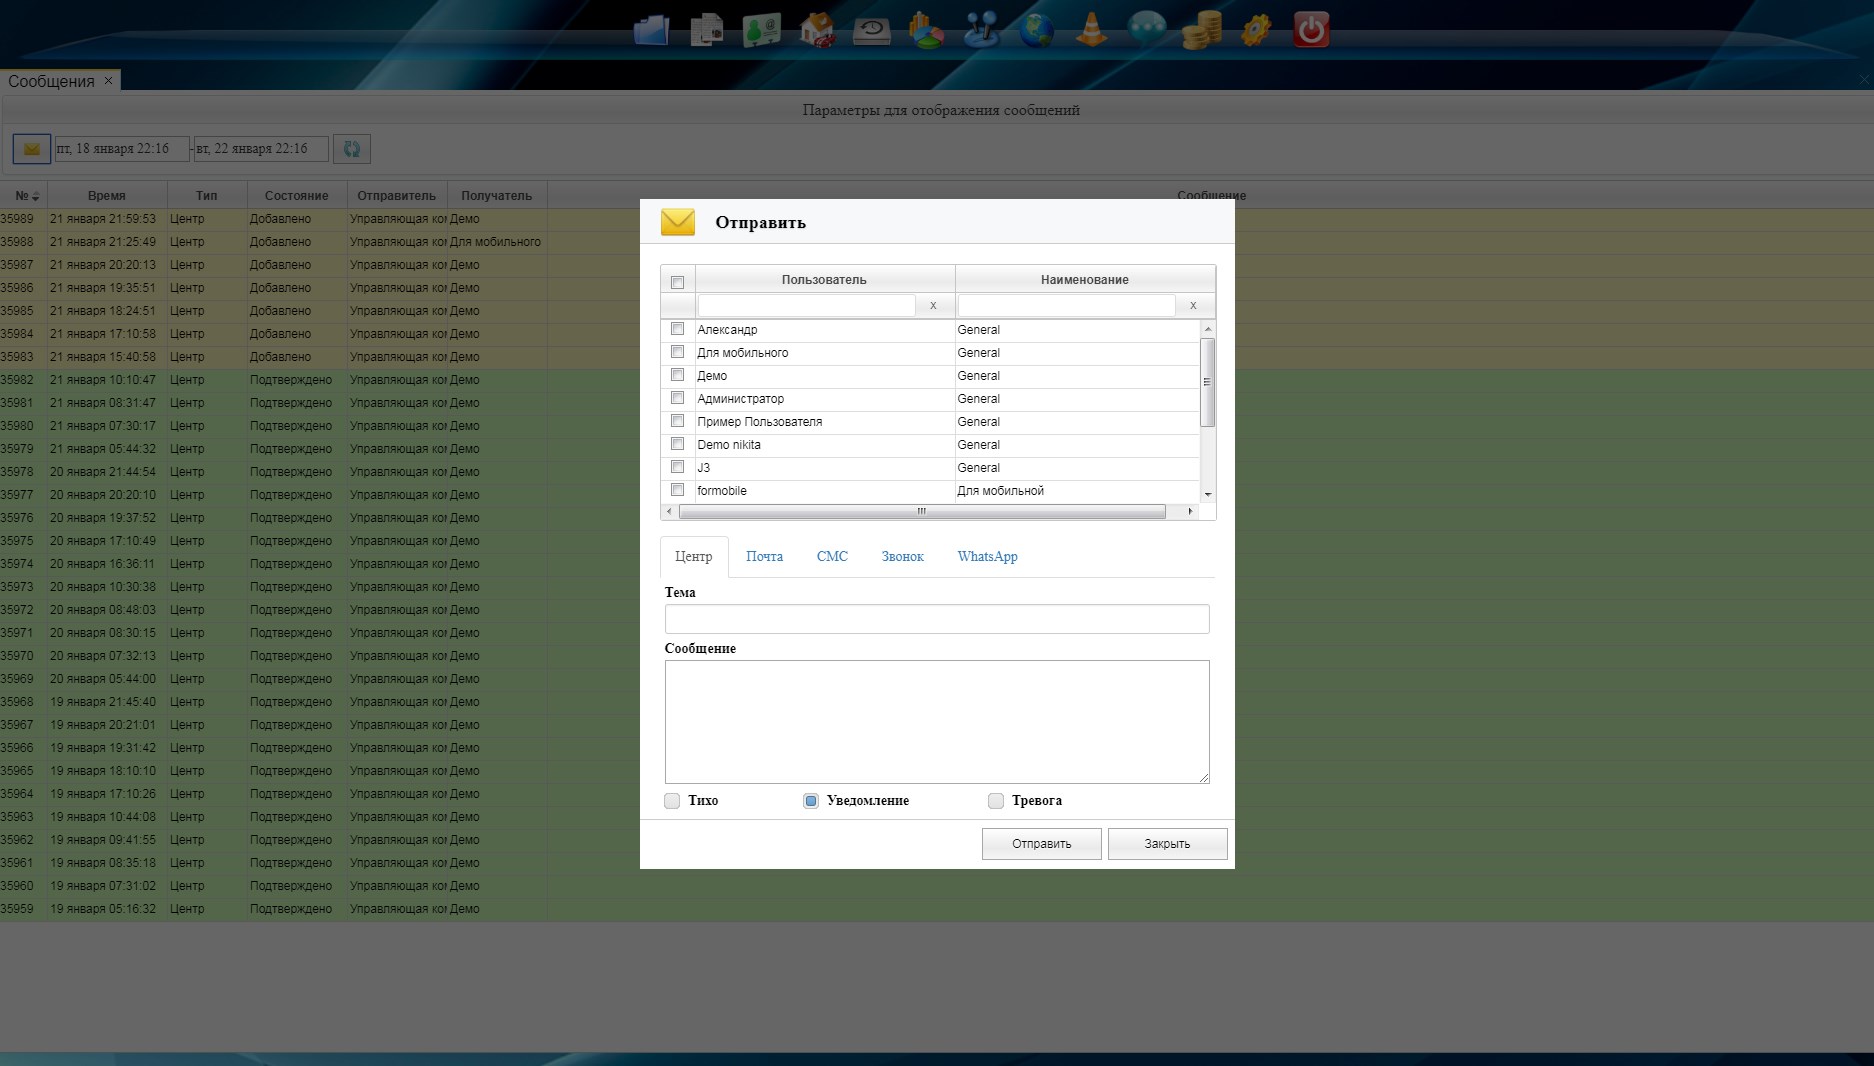The image size is (1874, 1066).
Task: Select the Тревога option
Action: (x=996, y=801)
